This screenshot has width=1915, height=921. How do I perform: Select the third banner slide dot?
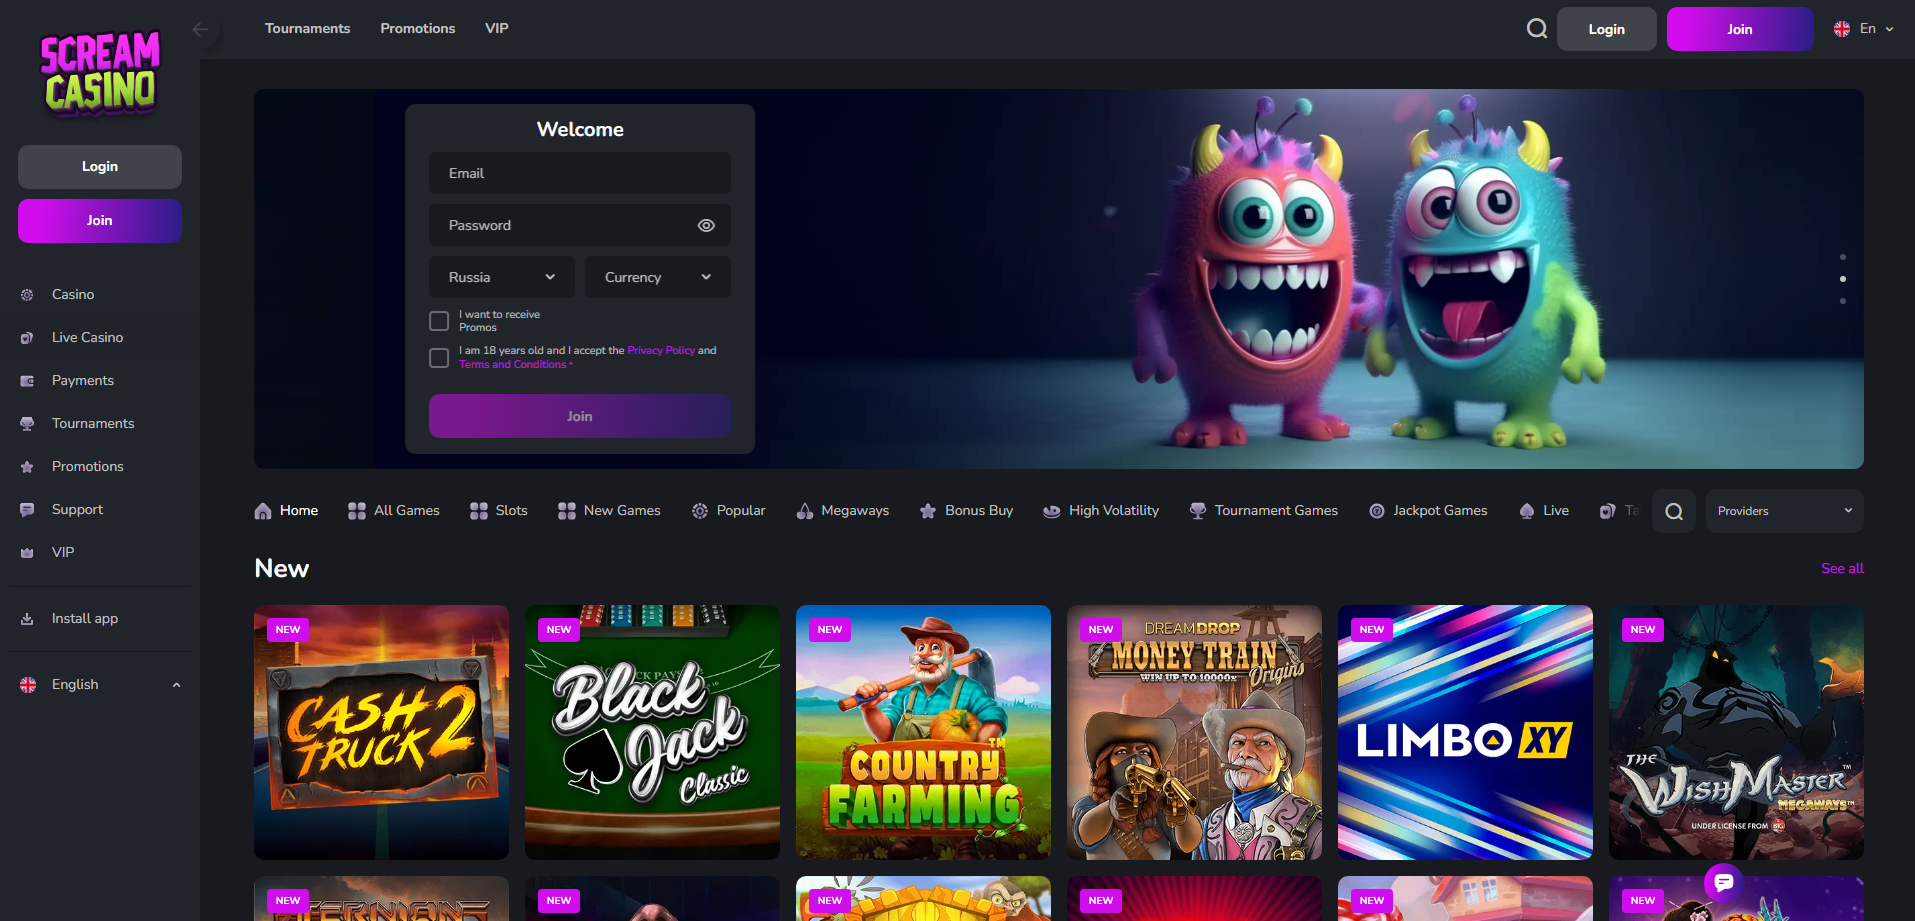coord(1843,301)
